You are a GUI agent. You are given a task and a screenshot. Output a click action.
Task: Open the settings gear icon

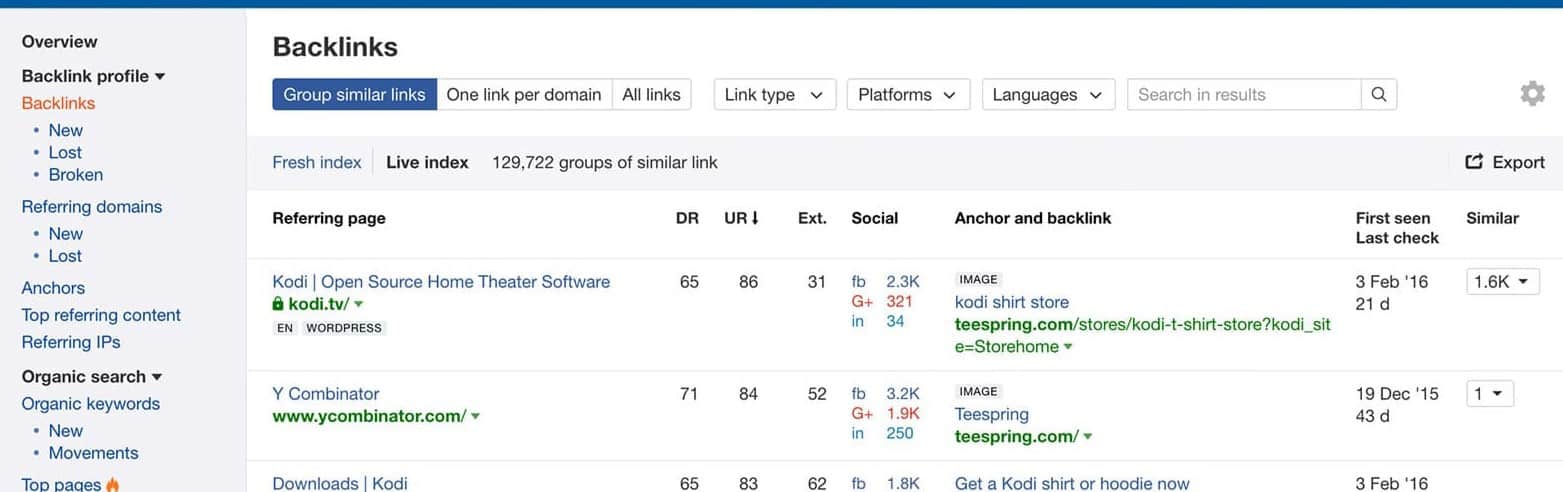click(x=1532, y=94)
